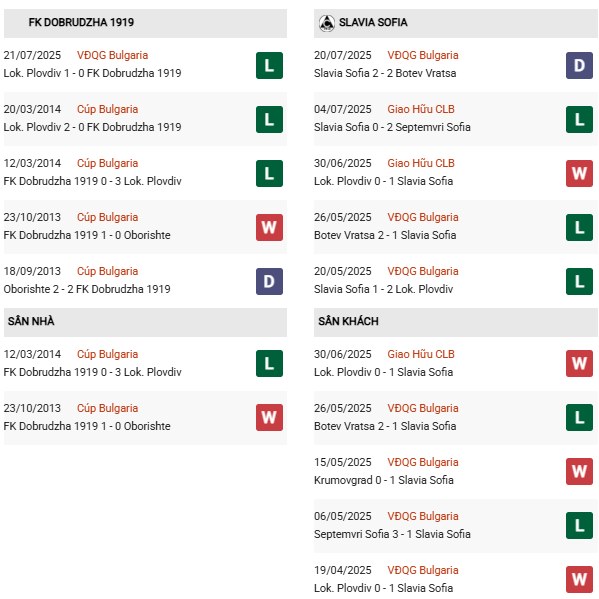Select the Slavia Sofia header title
The image size is (599, 599).
click(373, 23)
